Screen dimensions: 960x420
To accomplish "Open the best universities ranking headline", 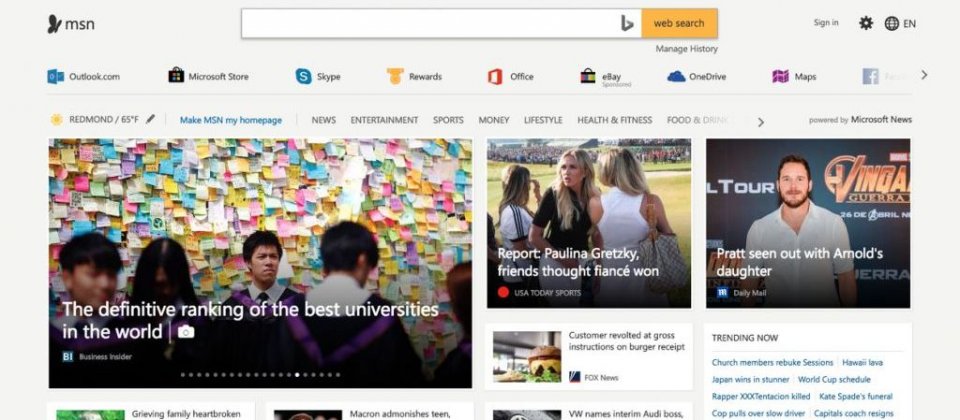I will coord(251,320).
